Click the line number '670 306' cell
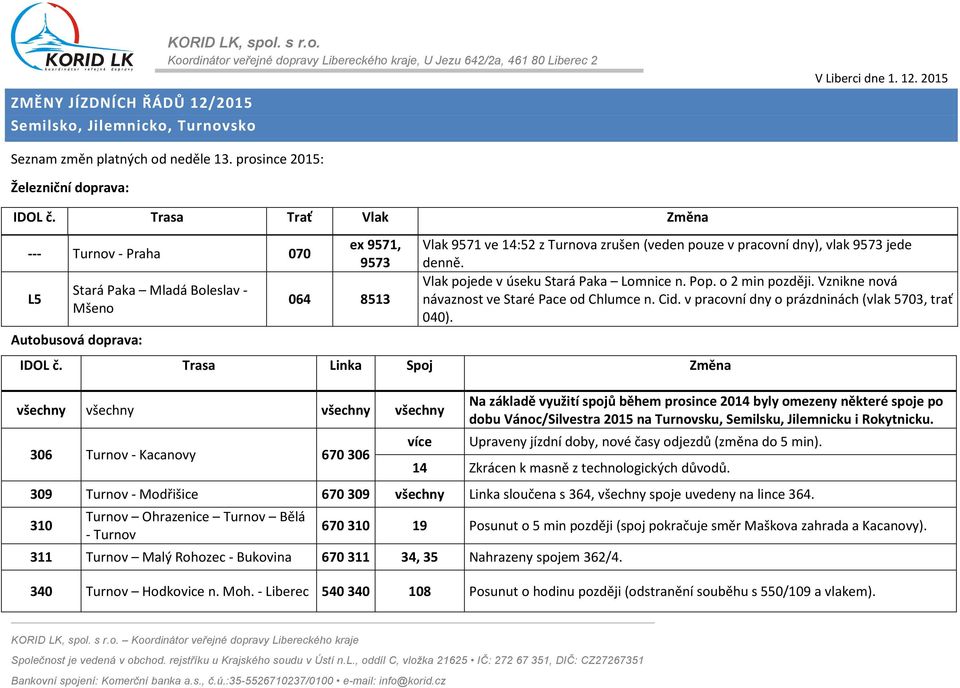 pos(345,455)
